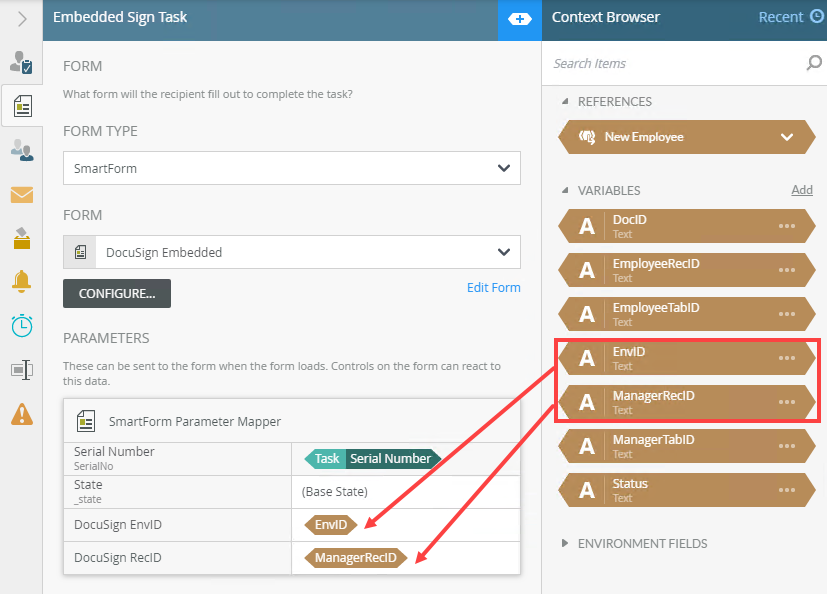The width and height of the screenshot is (827, 594).
Task: Click the CONFIGURE... button
Action: point(116,293)
